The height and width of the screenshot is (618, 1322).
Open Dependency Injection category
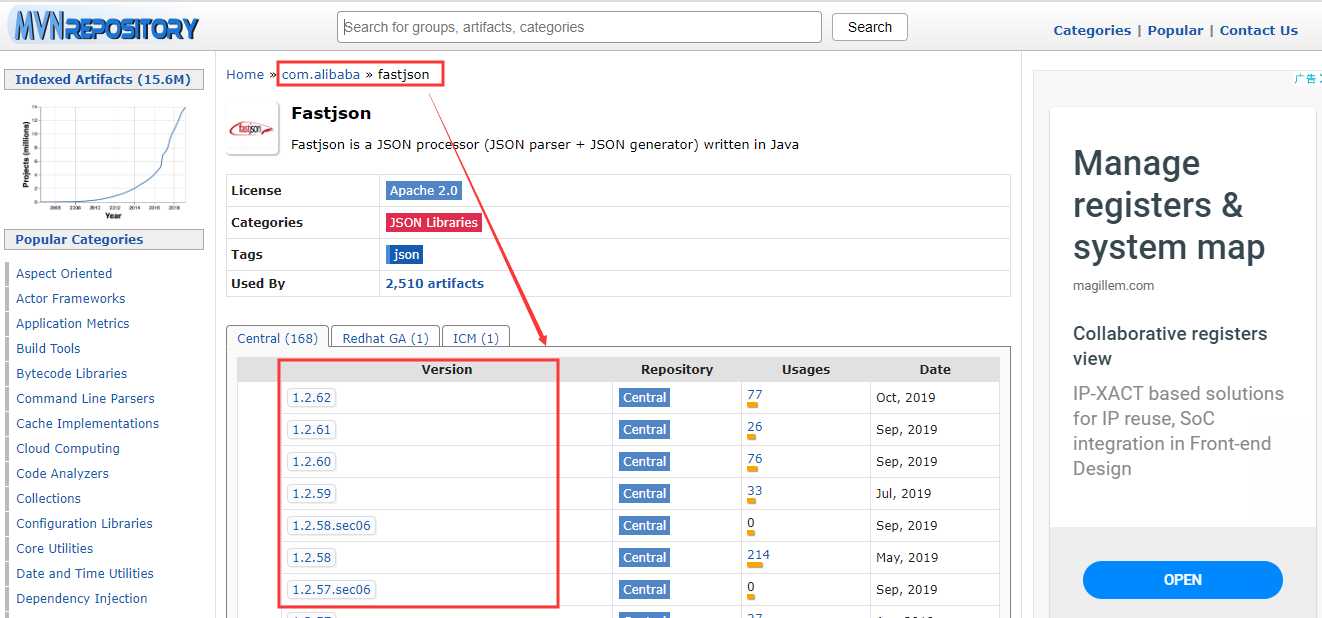point(82,598)
